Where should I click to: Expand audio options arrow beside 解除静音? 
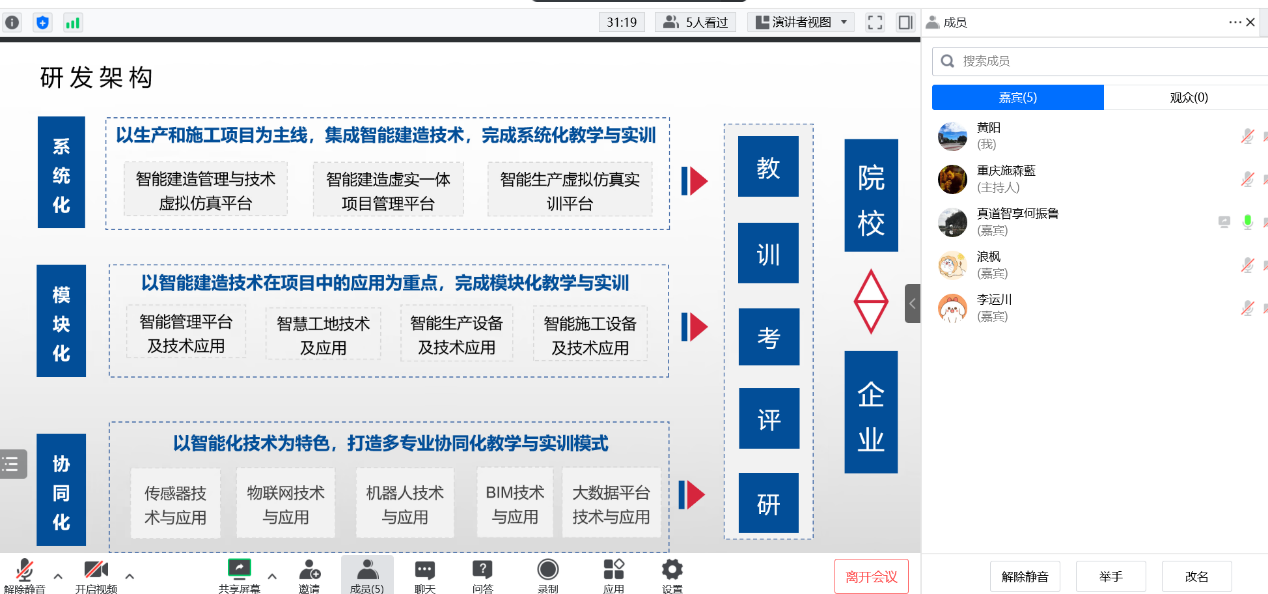click(x=58, y=576)
